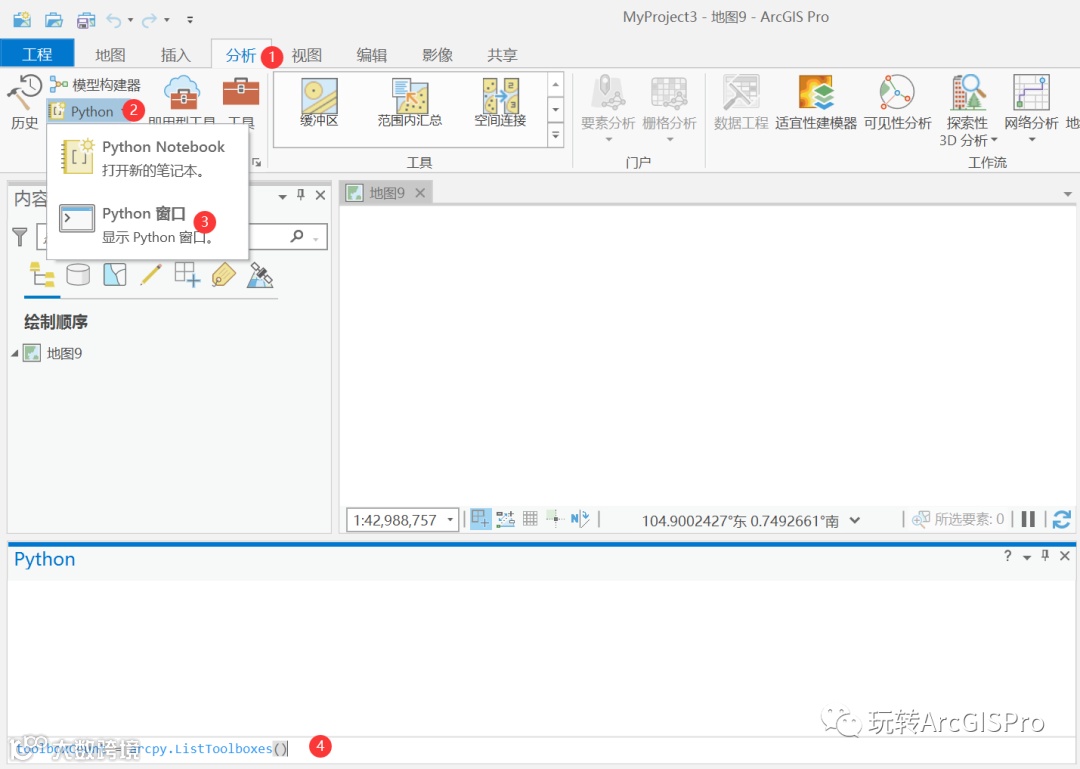Screen dimensions: 1080x769
Task: Select the 范围内汇总 tool
Action: (410, 102)
